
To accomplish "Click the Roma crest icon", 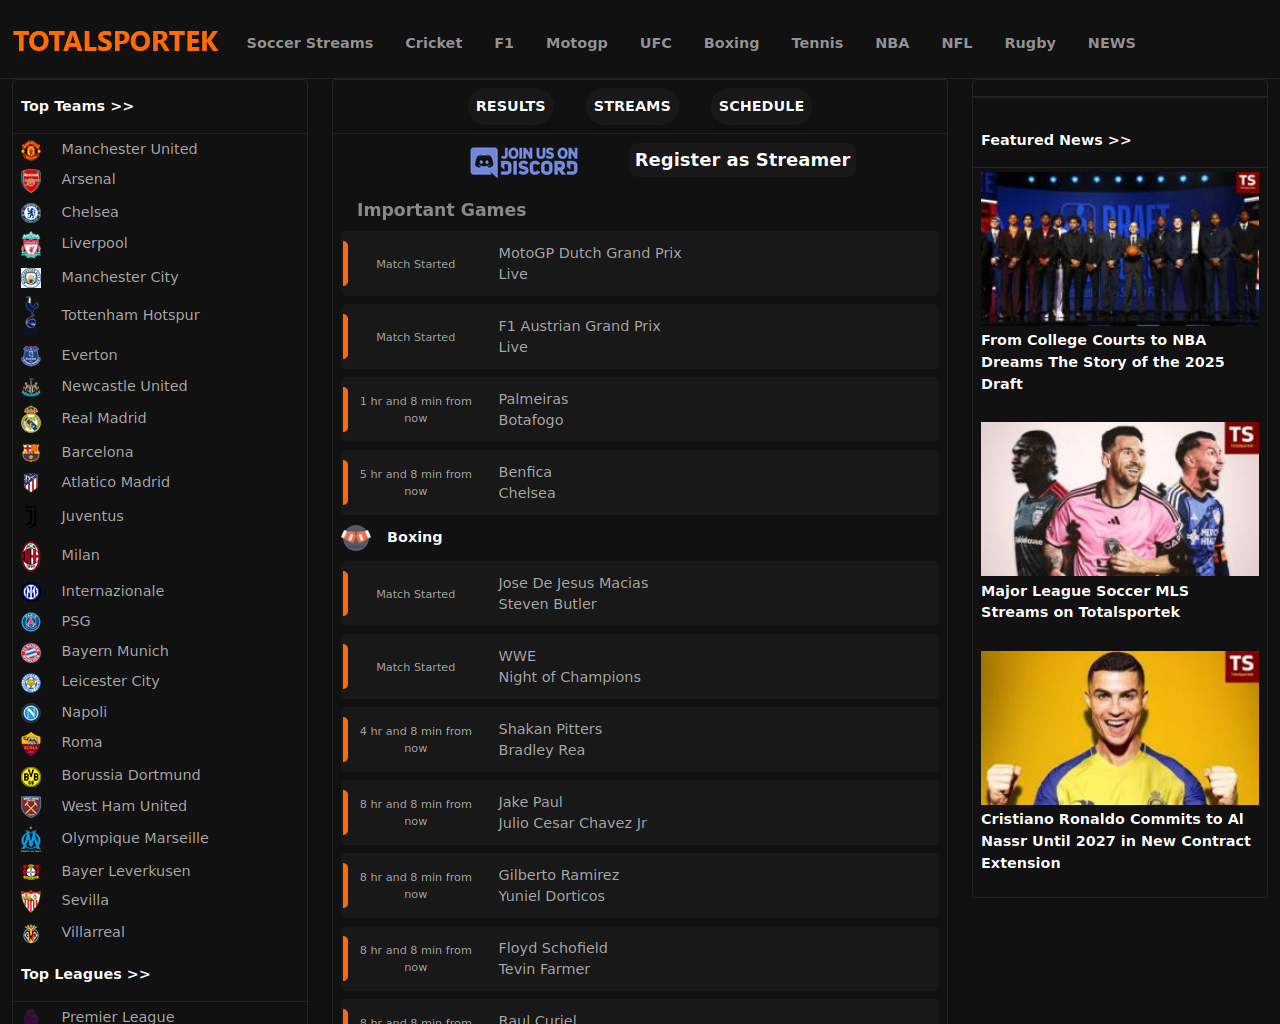I will point(31,743).
